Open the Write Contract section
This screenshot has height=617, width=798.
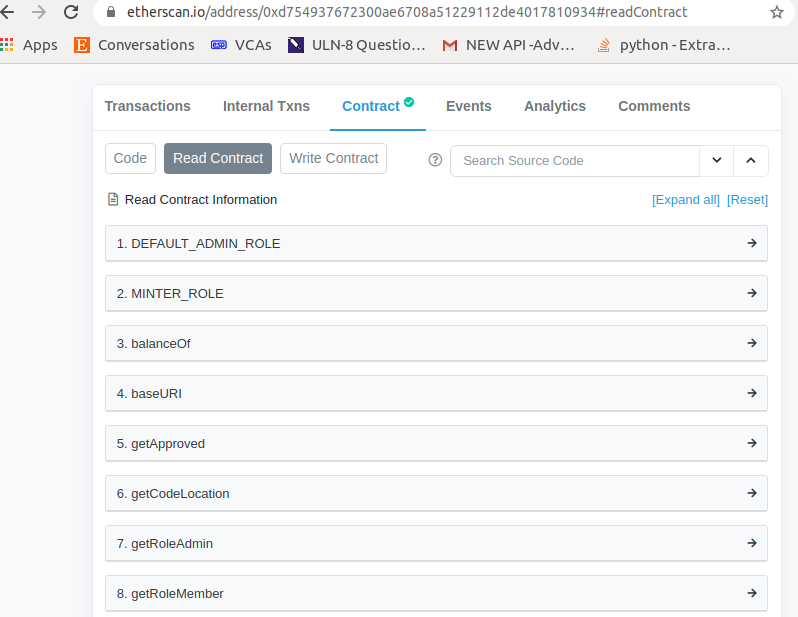[x=333, y=158]
